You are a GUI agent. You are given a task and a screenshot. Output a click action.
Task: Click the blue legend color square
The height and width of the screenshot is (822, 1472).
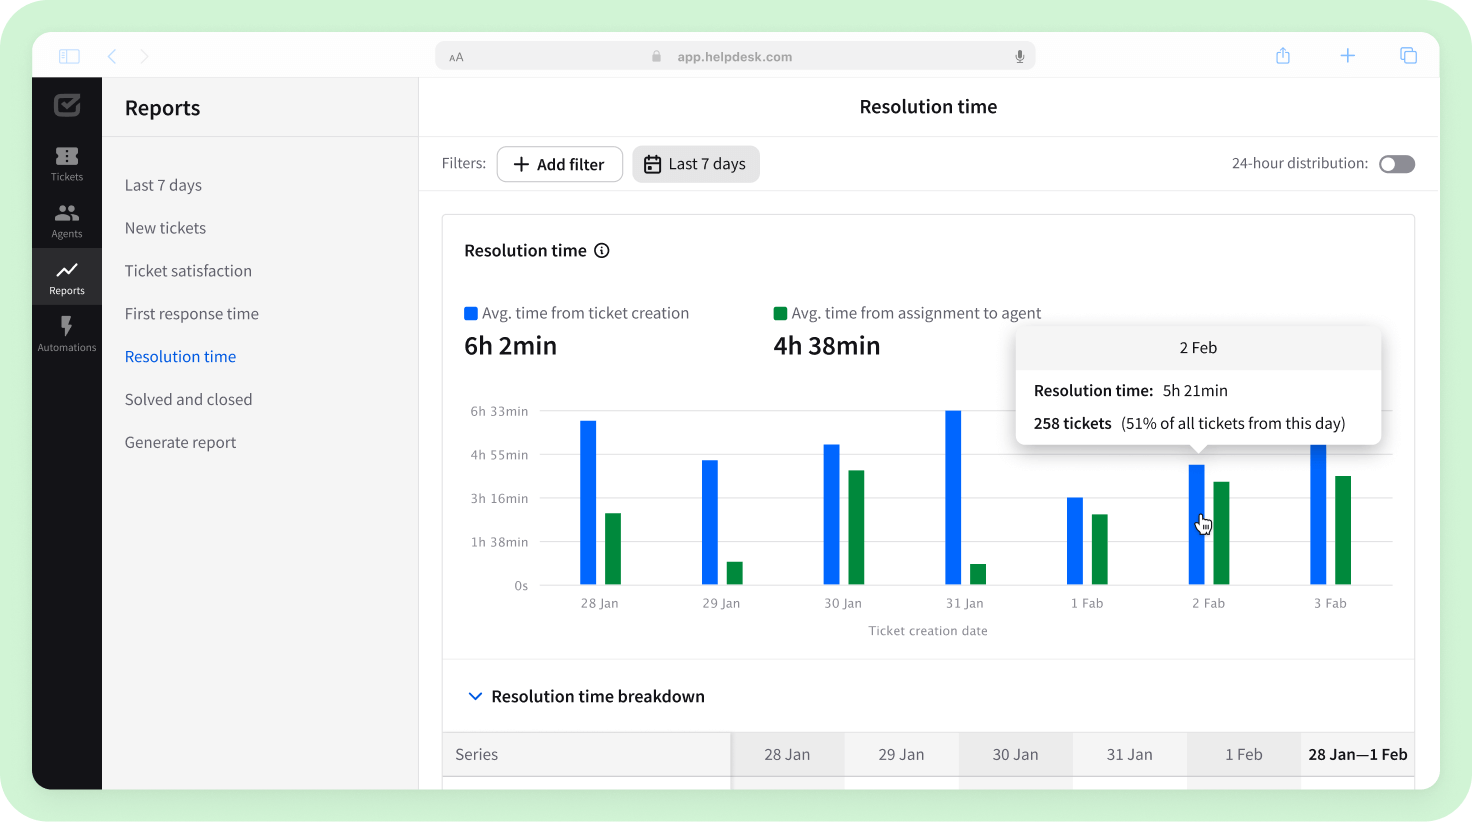point(469,312)
